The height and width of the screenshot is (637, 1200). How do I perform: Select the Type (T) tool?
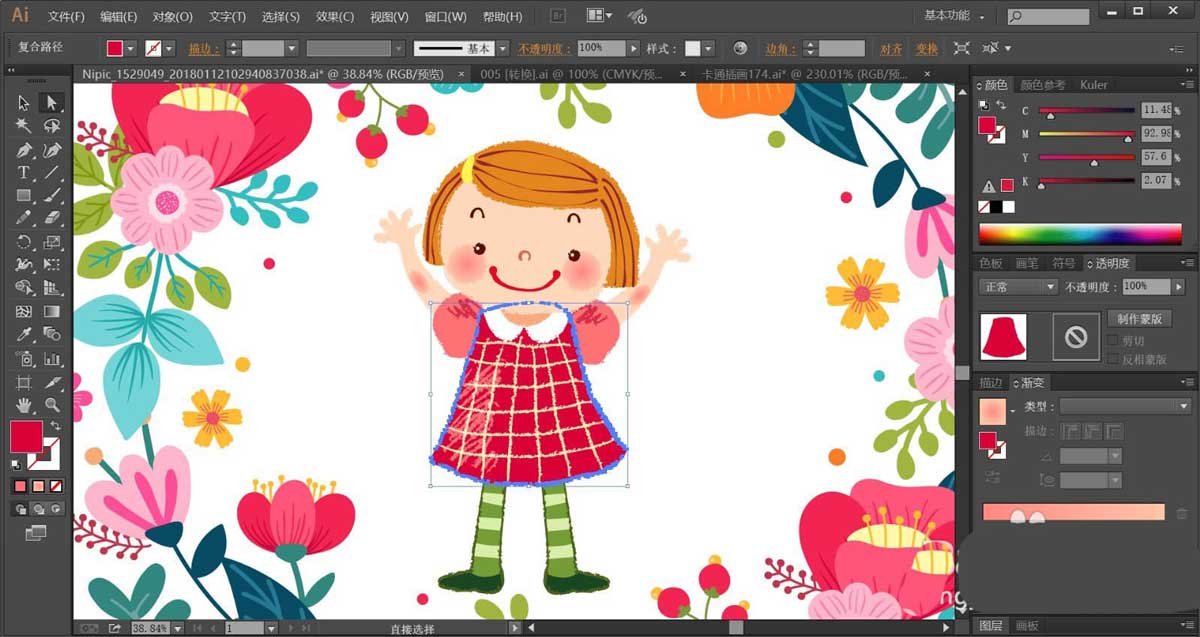click(24, 173)
